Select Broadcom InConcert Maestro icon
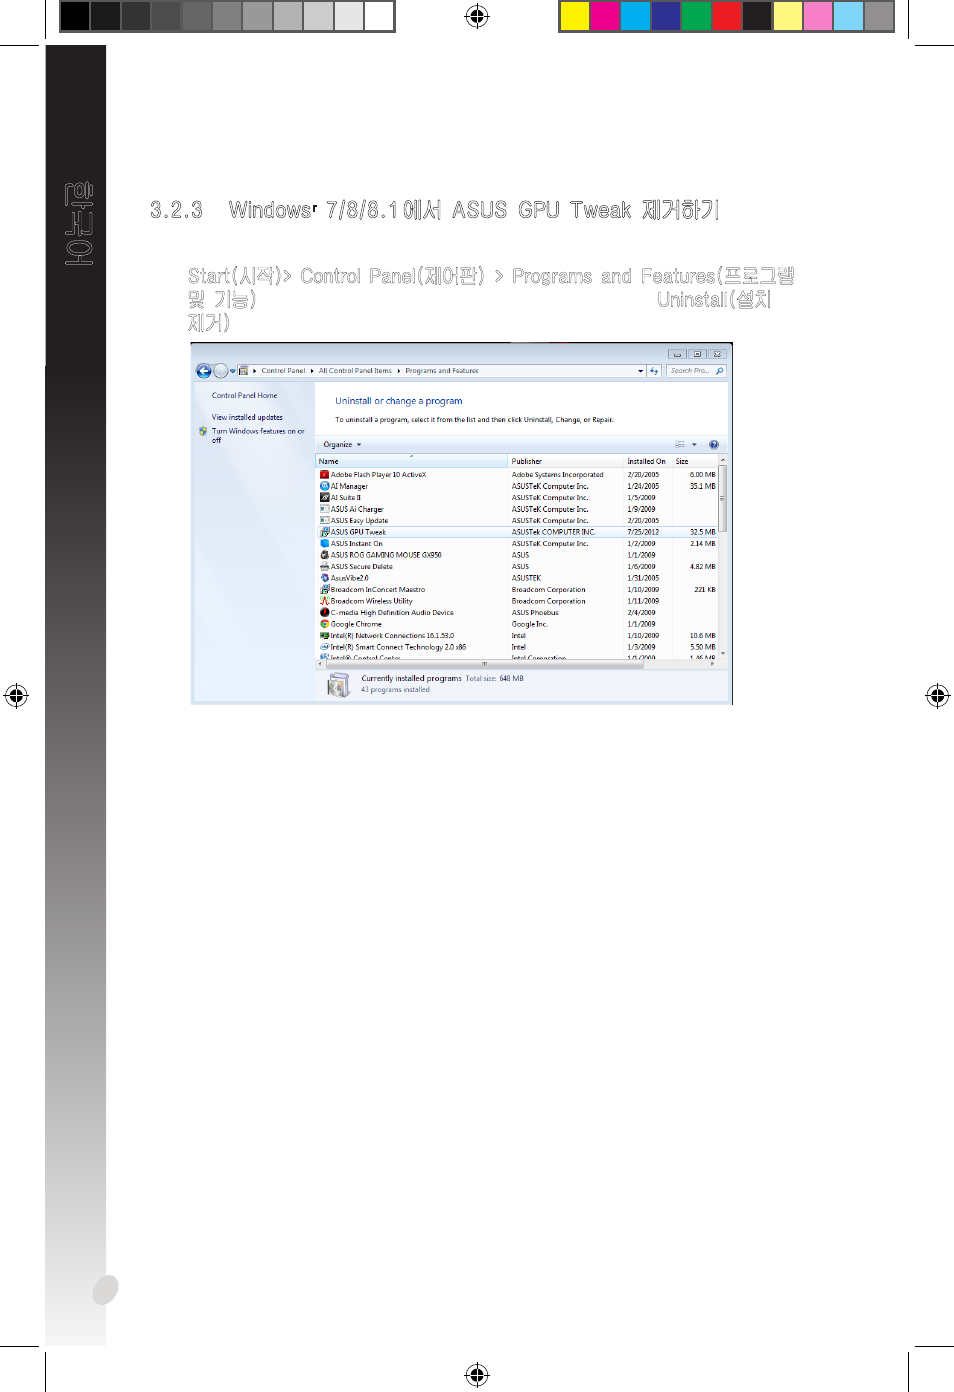 pyautogui.click(x=324, y=589)
